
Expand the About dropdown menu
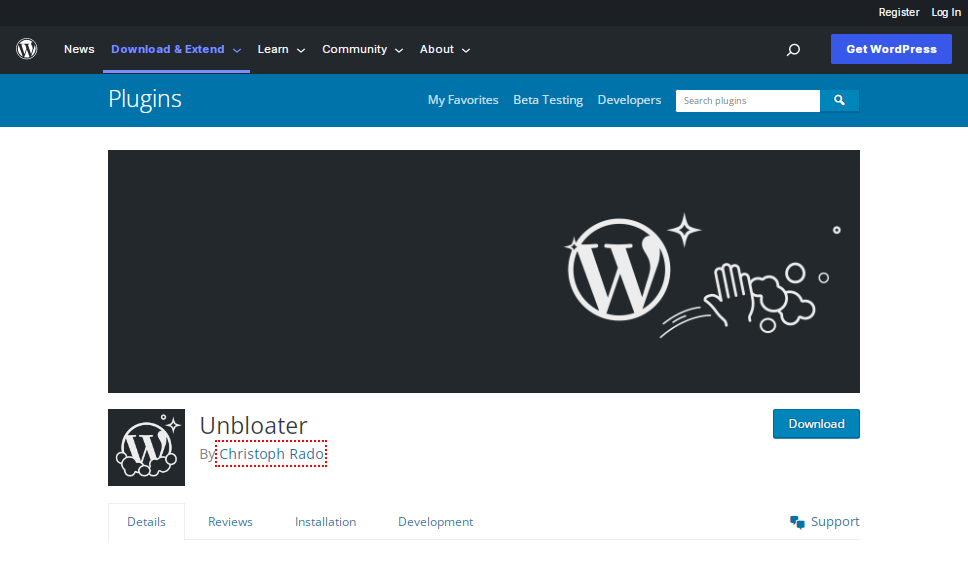click(x=444, y=49)
